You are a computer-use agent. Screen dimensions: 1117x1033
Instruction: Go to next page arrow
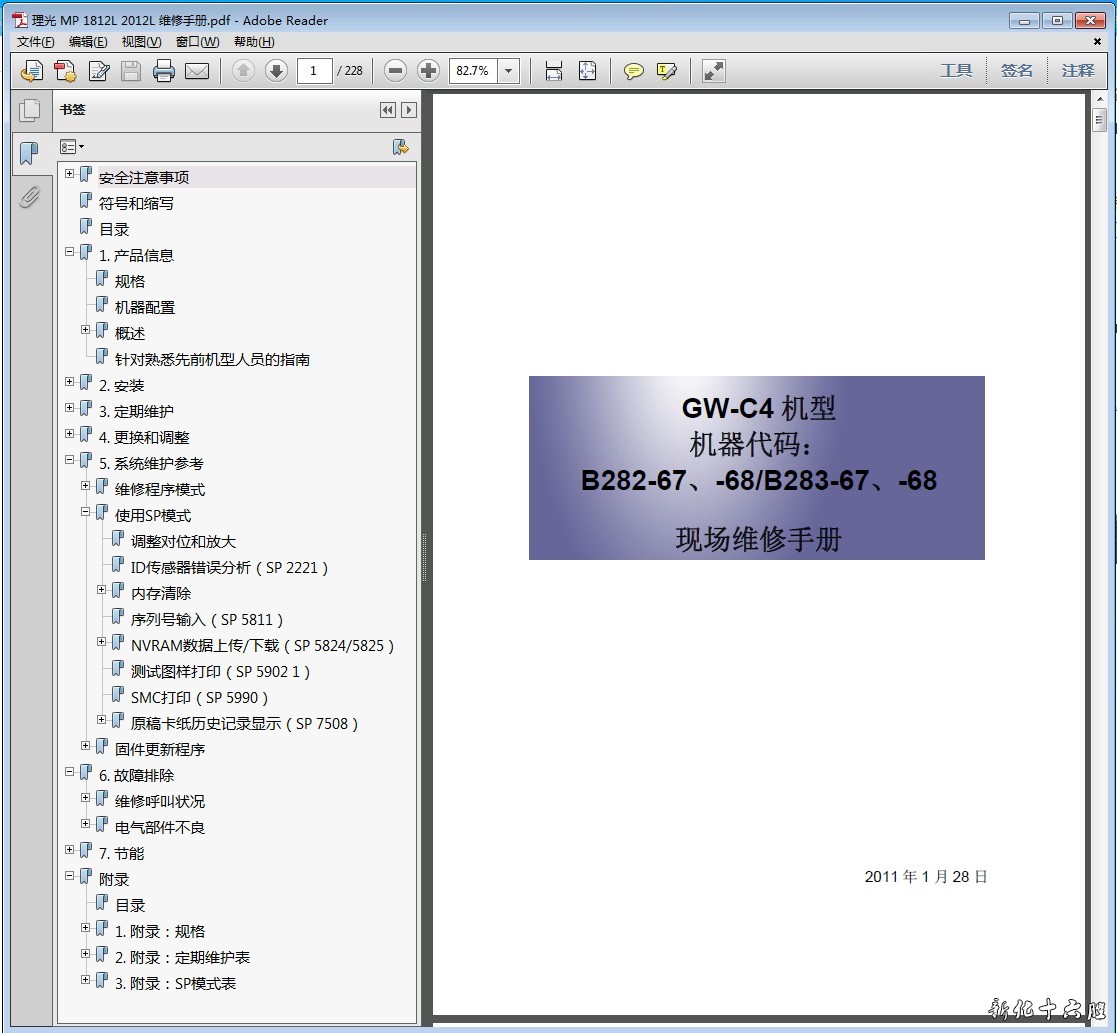pos(276,71)
